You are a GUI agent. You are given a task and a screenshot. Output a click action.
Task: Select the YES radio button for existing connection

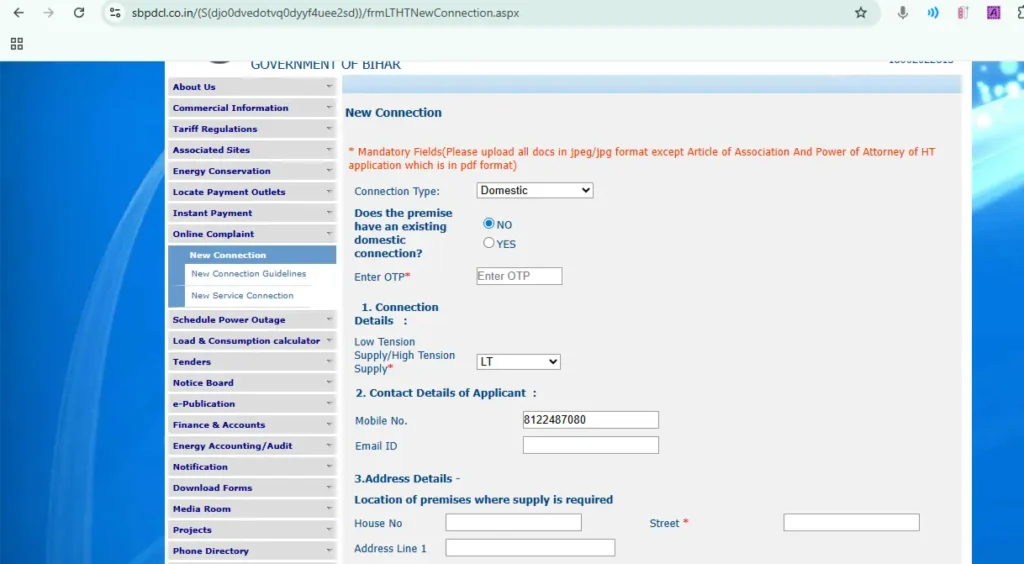[x=489, y=243]
